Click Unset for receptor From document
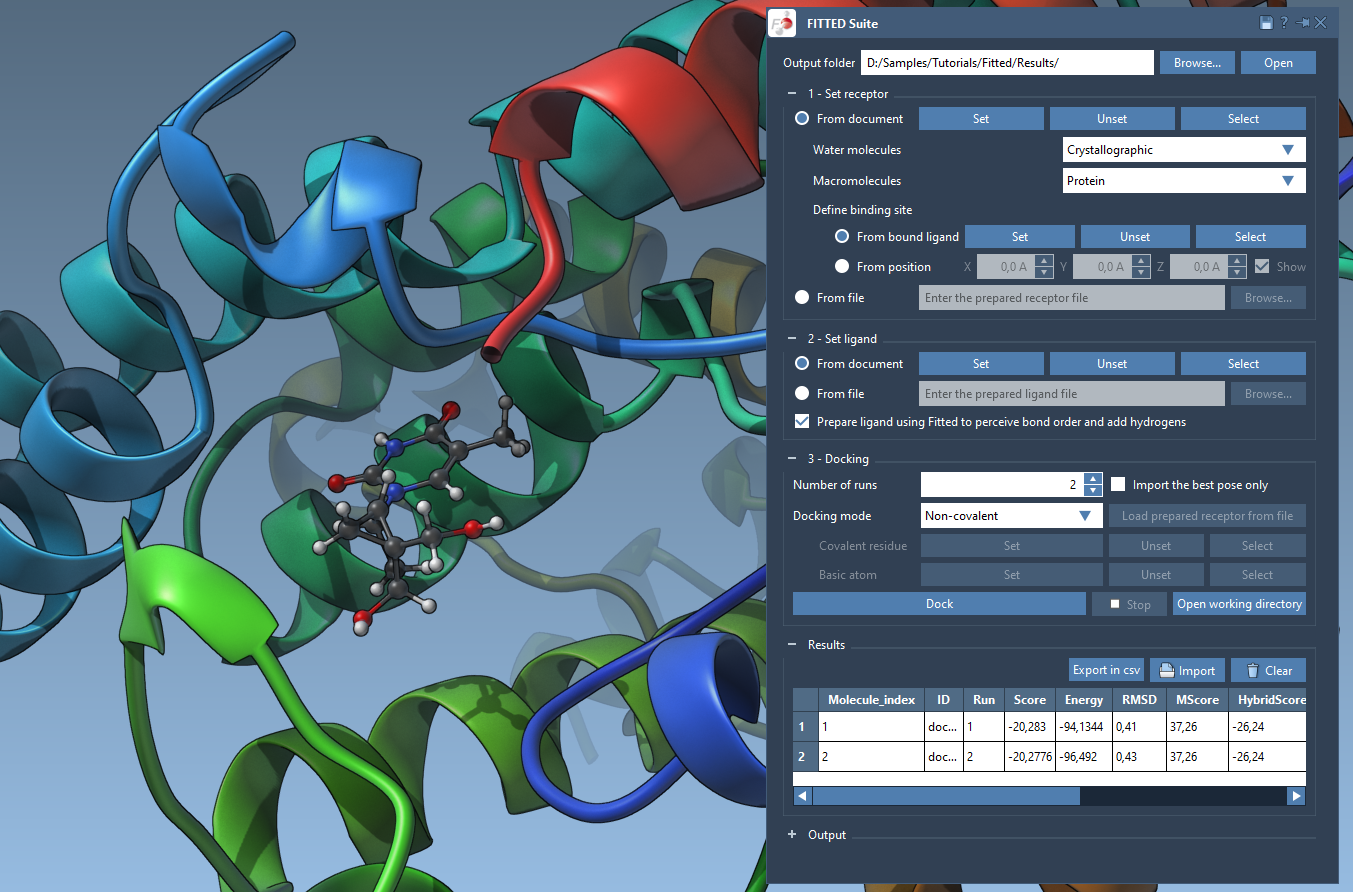The height and width of the screenshot is (892, 1353). point(1112,119)
